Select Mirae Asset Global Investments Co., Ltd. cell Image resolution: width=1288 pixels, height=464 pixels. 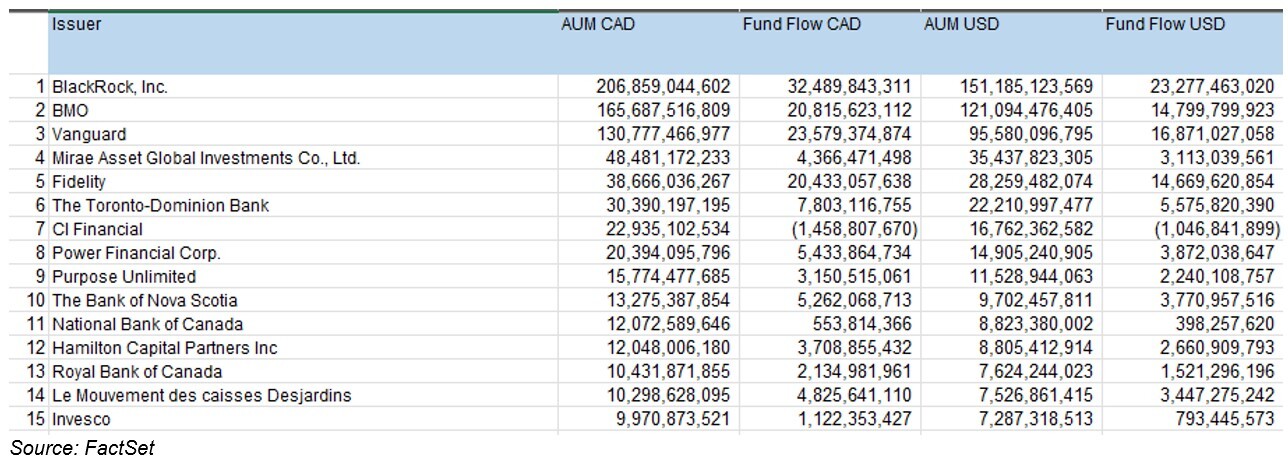(303, 158)
